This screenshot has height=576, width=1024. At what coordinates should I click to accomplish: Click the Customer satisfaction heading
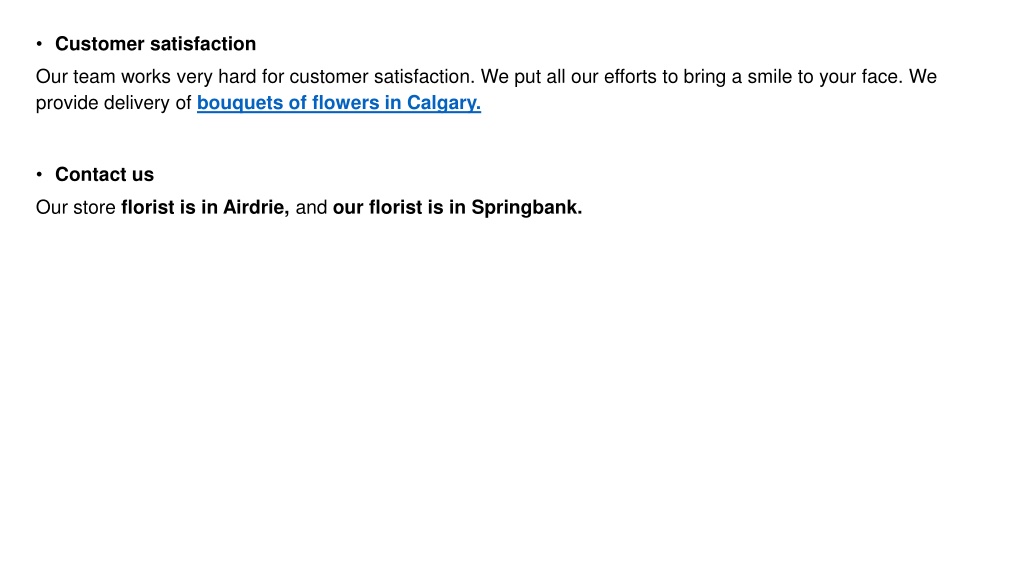[155, 44]
